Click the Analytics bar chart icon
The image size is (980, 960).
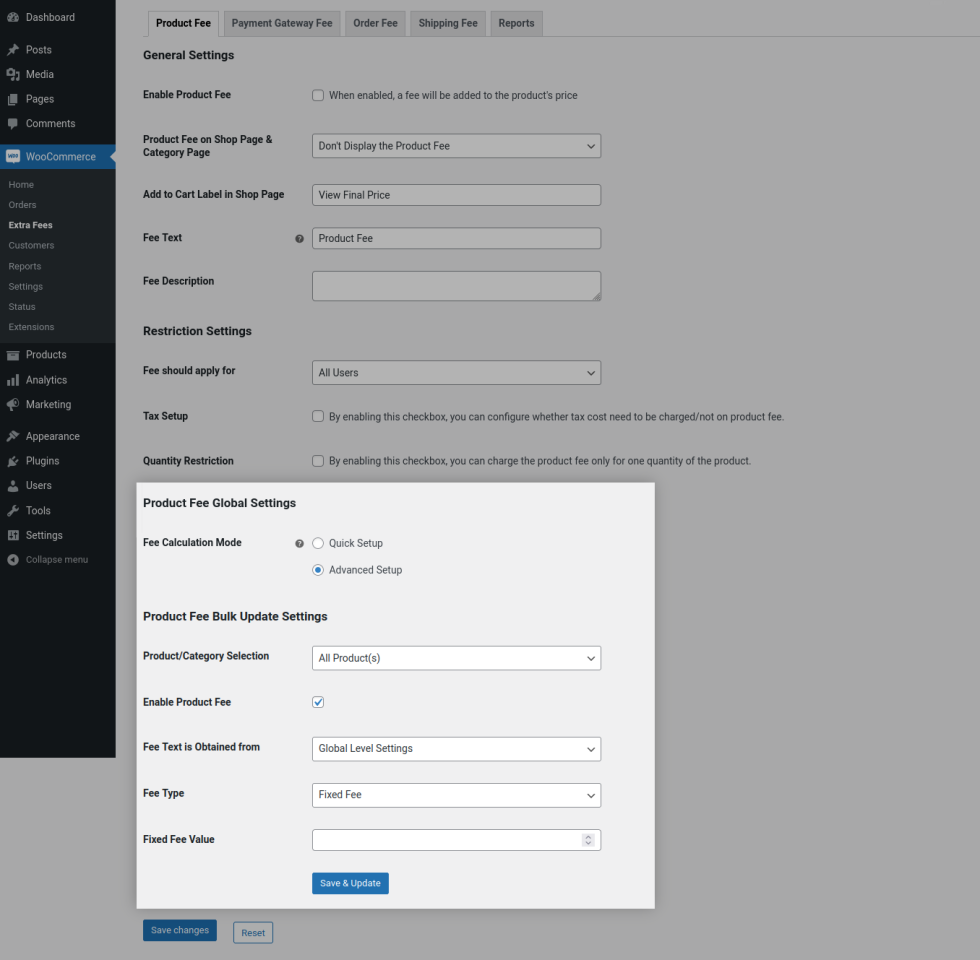click(x=12, y=380)
